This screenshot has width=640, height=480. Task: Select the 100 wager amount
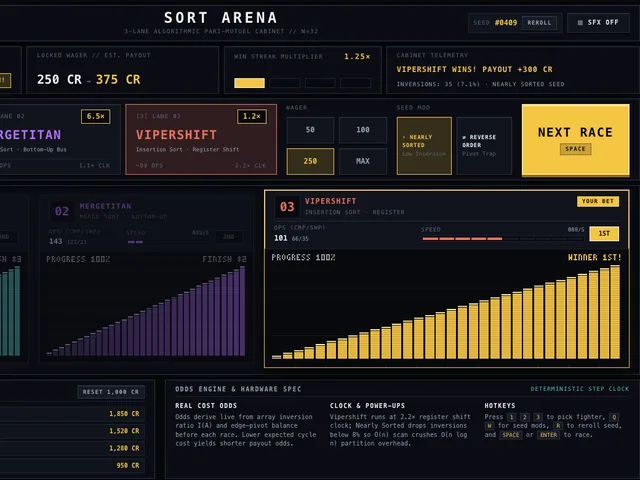click(362, 130)
